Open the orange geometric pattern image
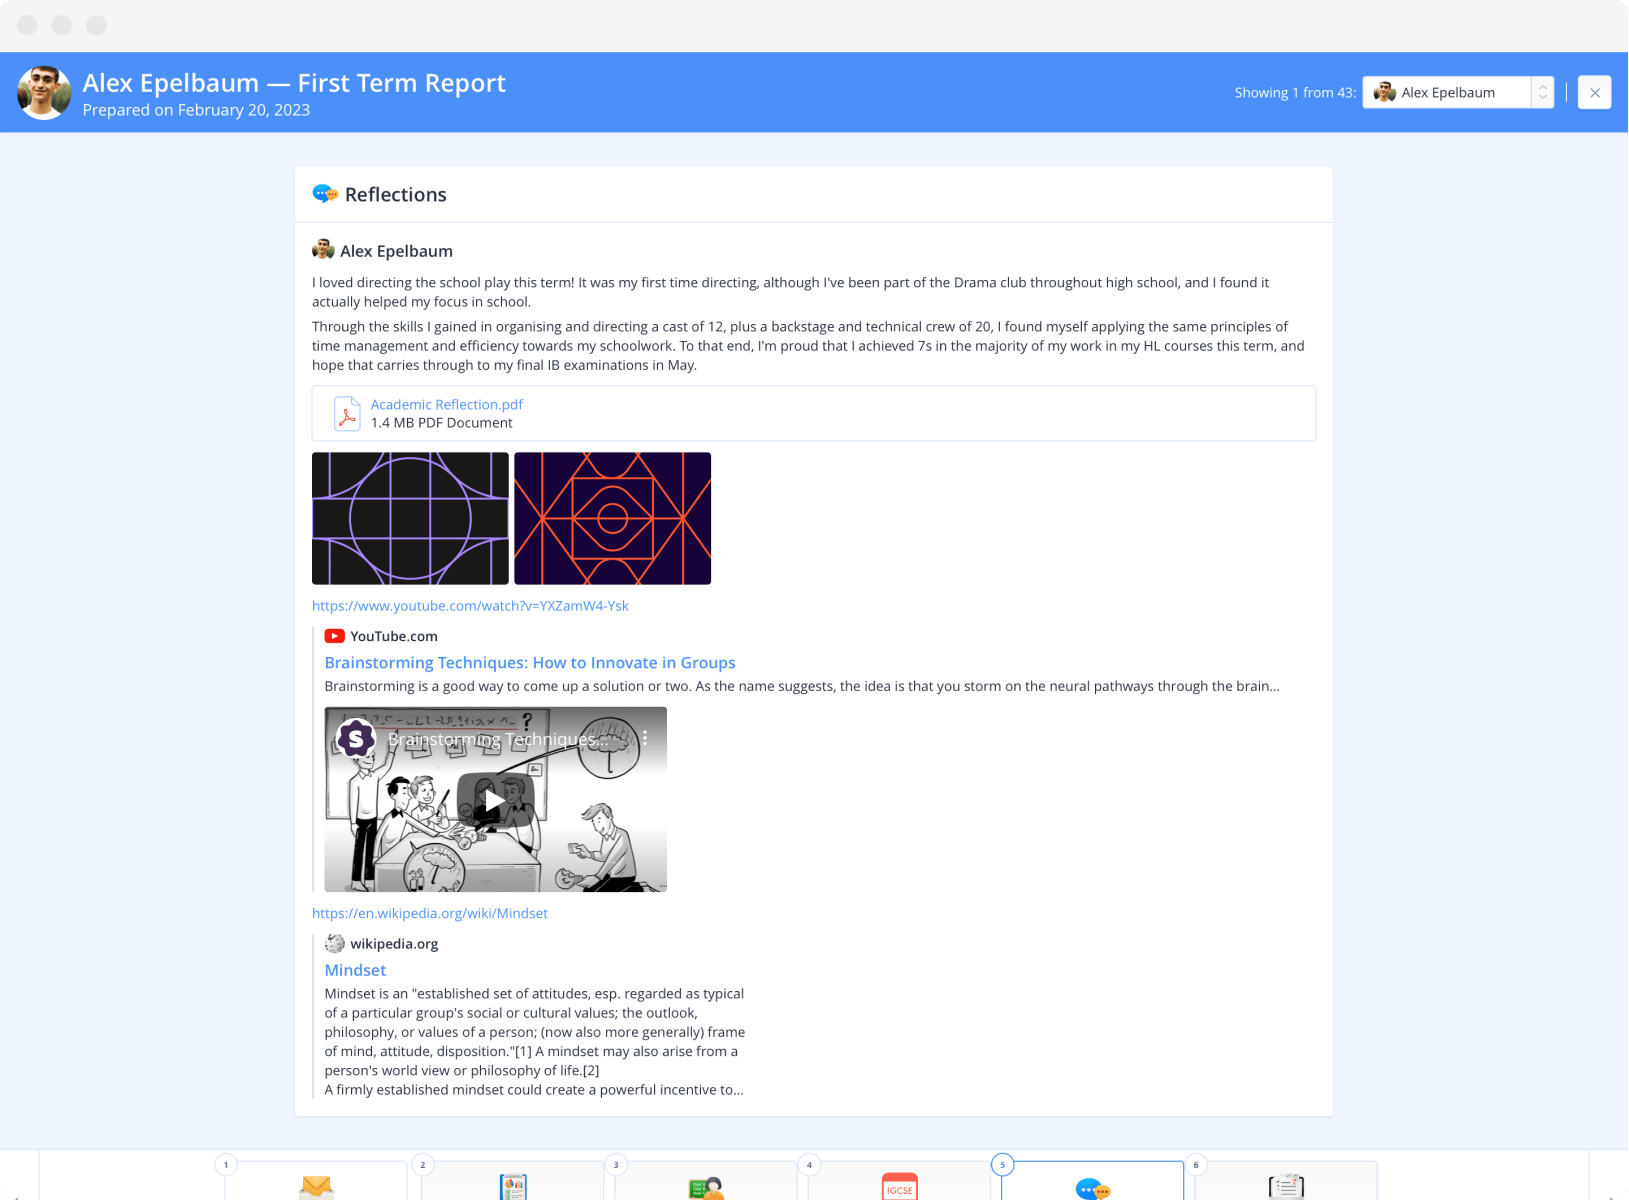Screen dimensions: 1629x1200 click(612, 518)
